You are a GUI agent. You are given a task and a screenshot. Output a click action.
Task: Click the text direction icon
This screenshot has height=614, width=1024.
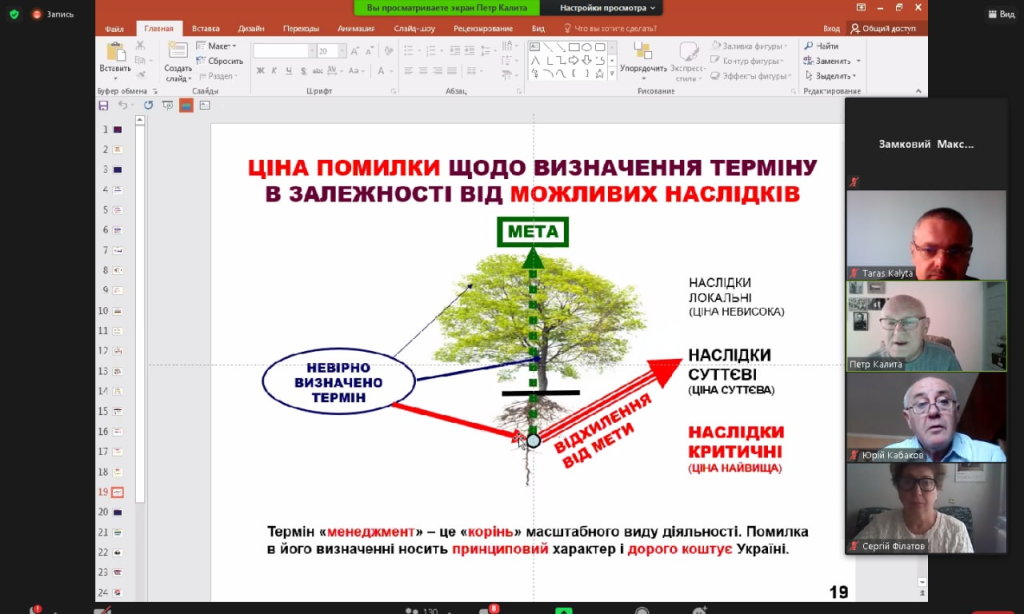(x=508, y=46)
